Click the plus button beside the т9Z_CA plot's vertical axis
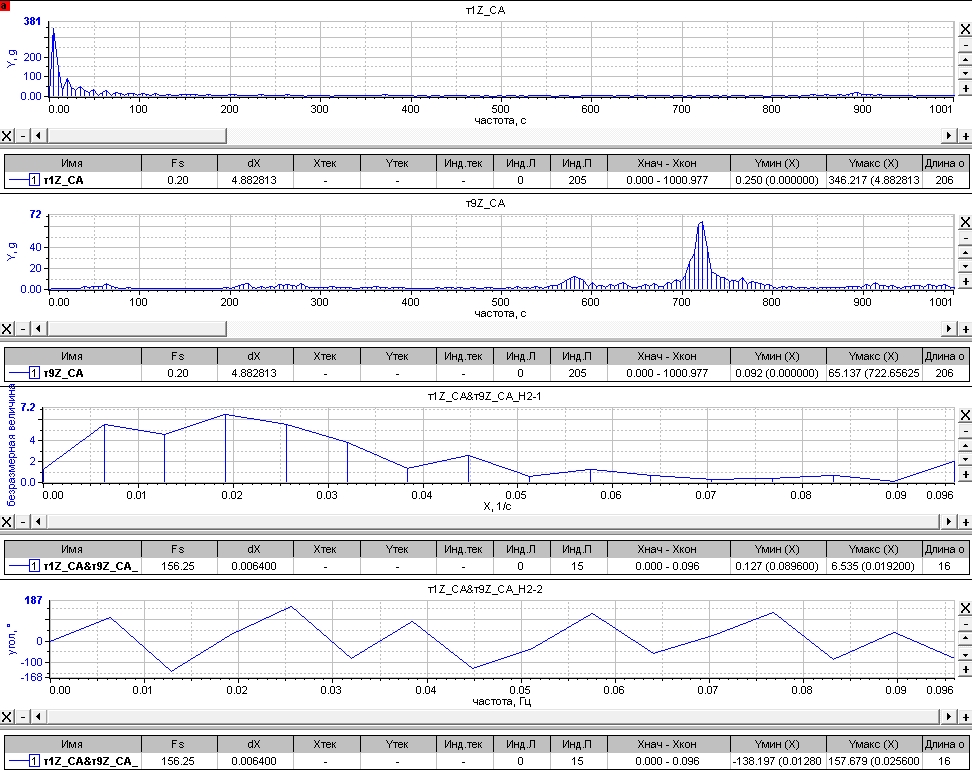The image size is (972, 770). click(965, 282)
